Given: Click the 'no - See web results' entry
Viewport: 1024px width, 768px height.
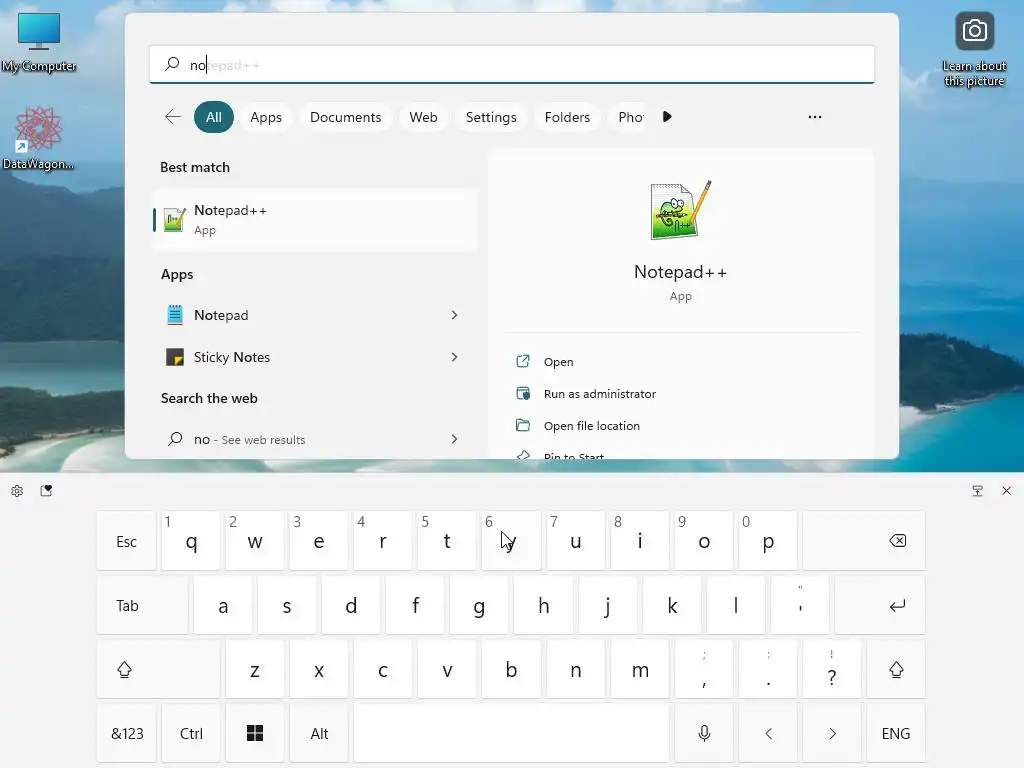Looking at the screenshot, I should (x=315, y=439).
